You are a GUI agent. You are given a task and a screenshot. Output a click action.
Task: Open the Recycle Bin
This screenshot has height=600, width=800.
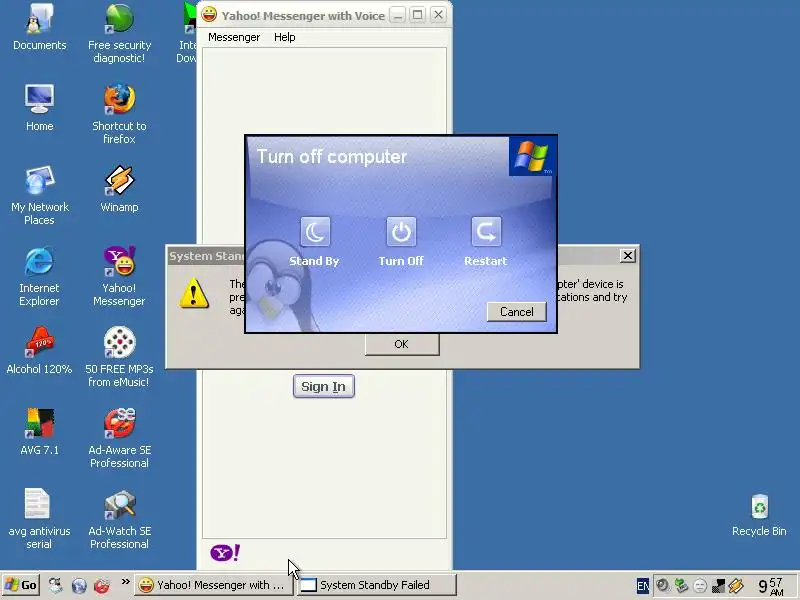pos(759,515)
